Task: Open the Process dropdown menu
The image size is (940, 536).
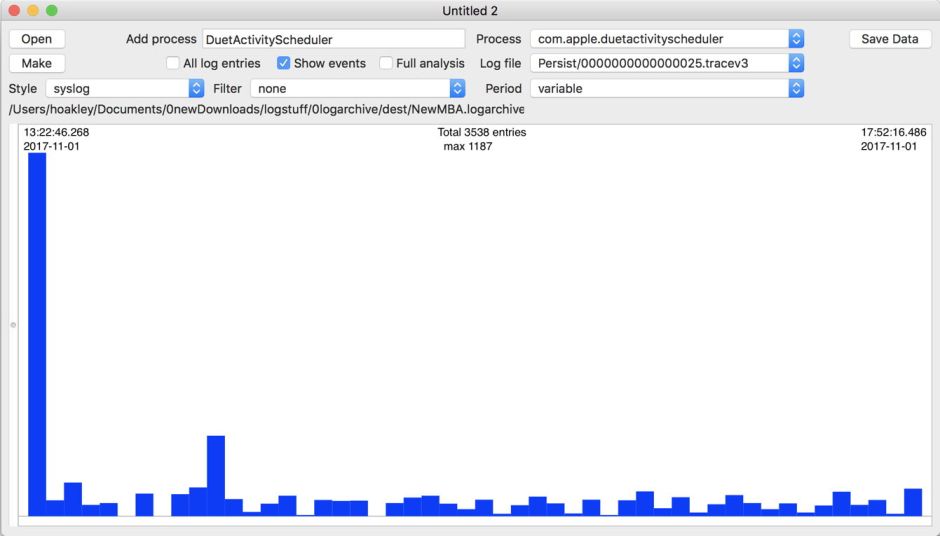Action: (667, 39)
